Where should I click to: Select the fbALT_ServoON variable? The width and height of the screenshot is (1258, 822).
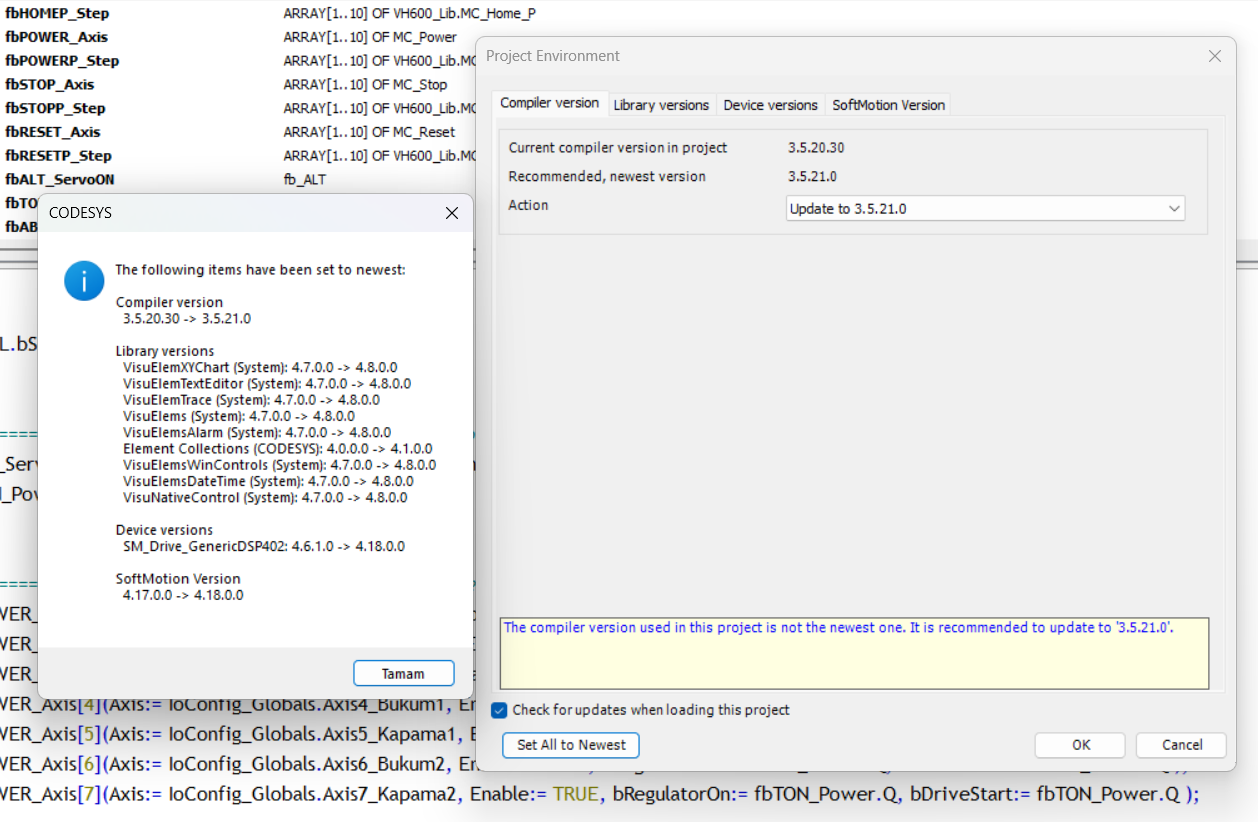pyautogui.click(x=59, y=179)
